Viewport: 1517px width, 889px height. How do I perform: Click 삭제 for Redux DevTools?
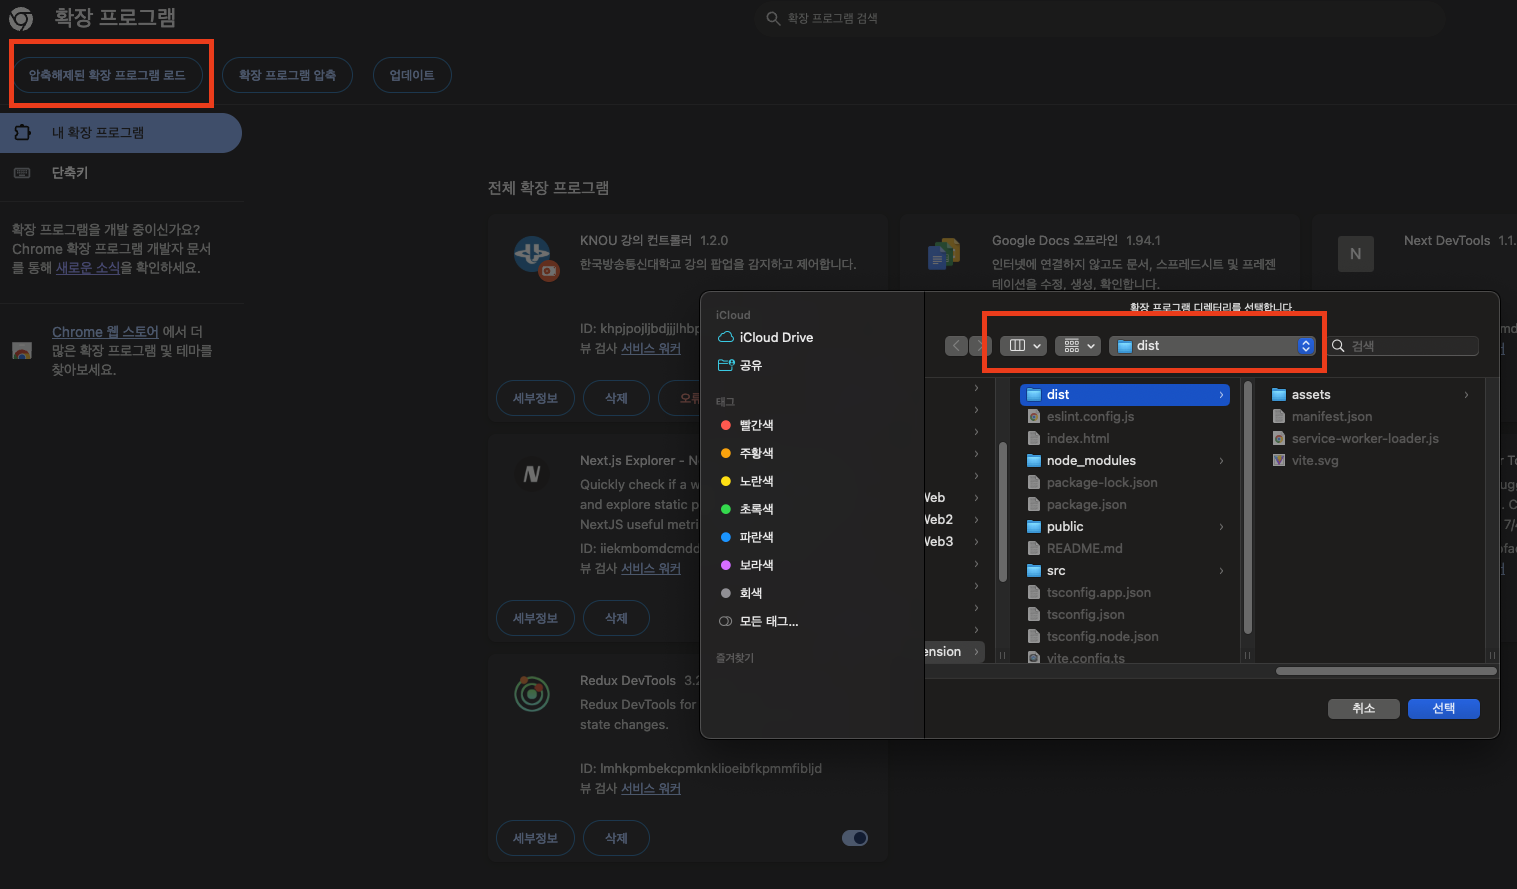coord(616,838)
